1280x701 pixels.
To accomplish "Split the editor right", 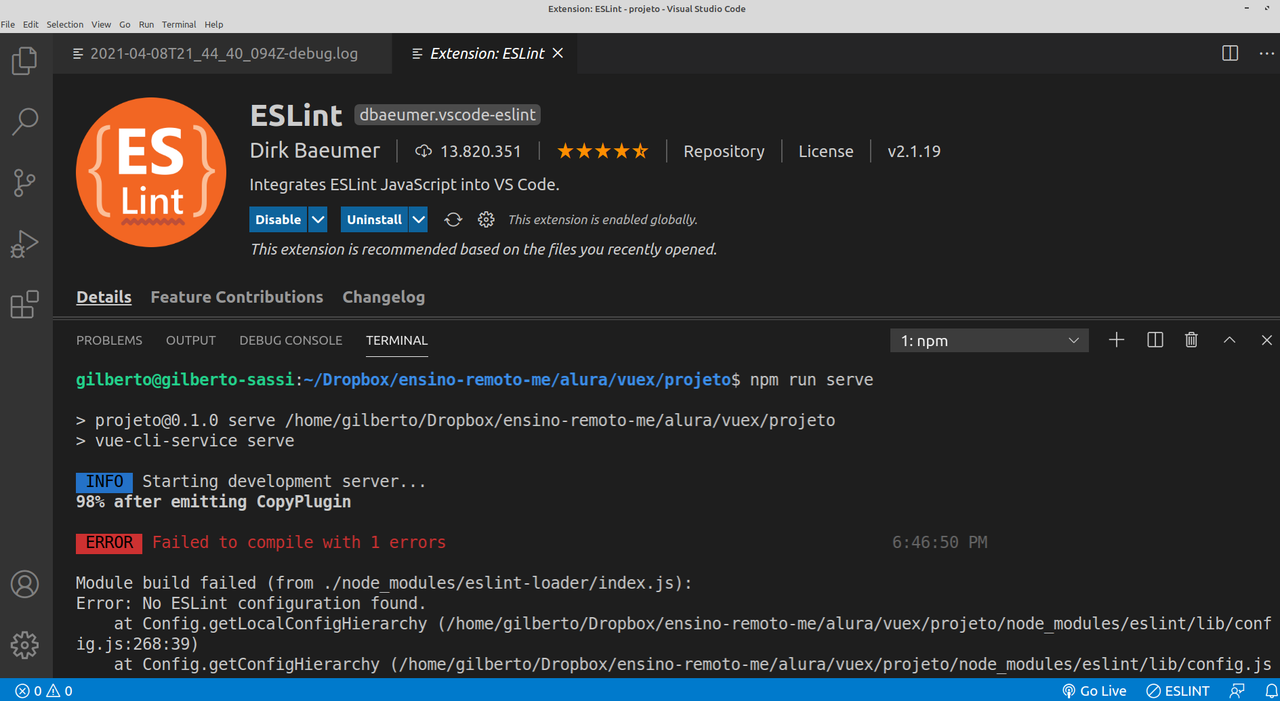I will [x=1230, y=53].
